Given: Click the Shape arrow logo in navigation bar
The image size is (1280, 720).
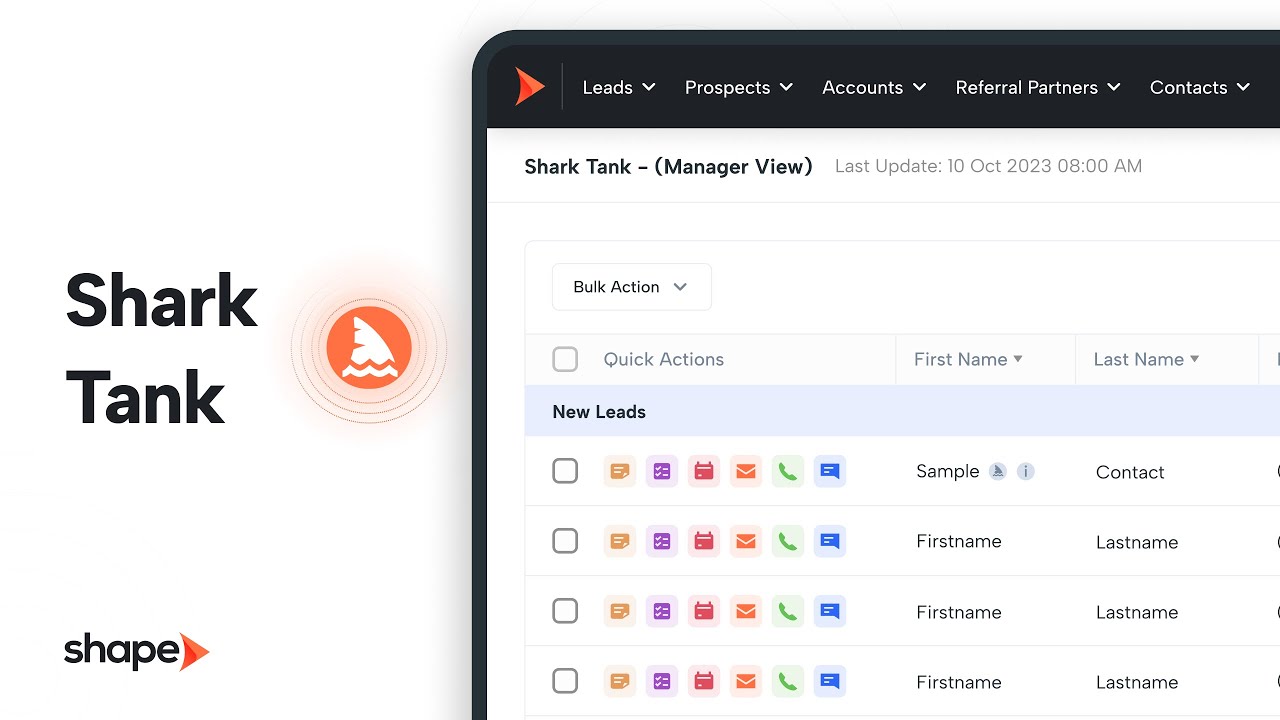Looking at the screenshot, I should tap(529, 87).
